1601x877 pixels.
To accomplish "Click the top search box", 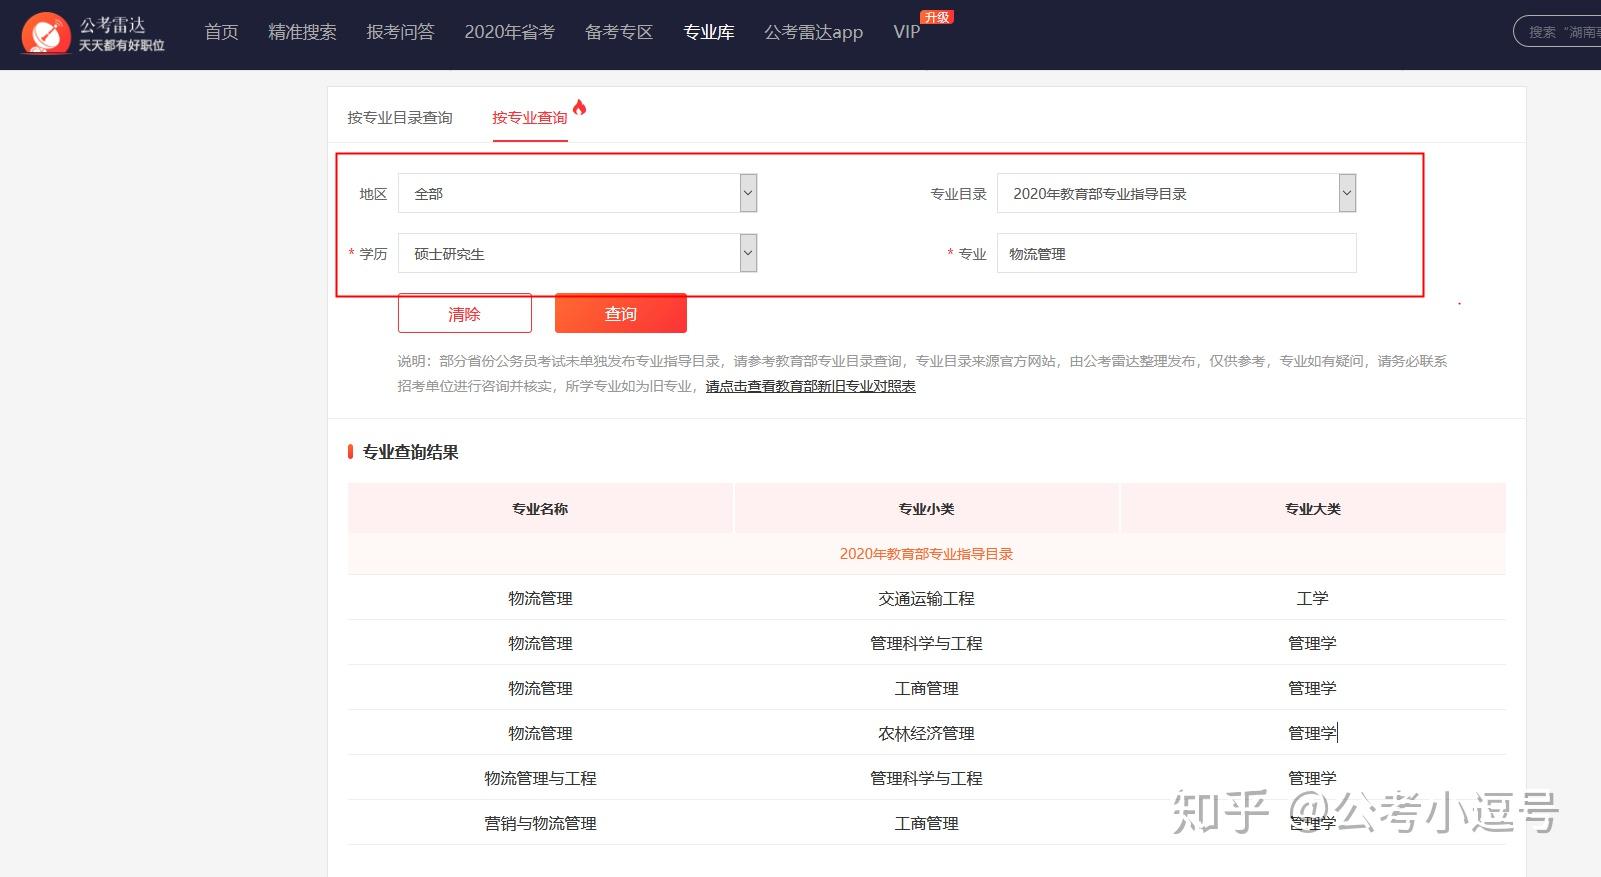I will click(1557, 32).
